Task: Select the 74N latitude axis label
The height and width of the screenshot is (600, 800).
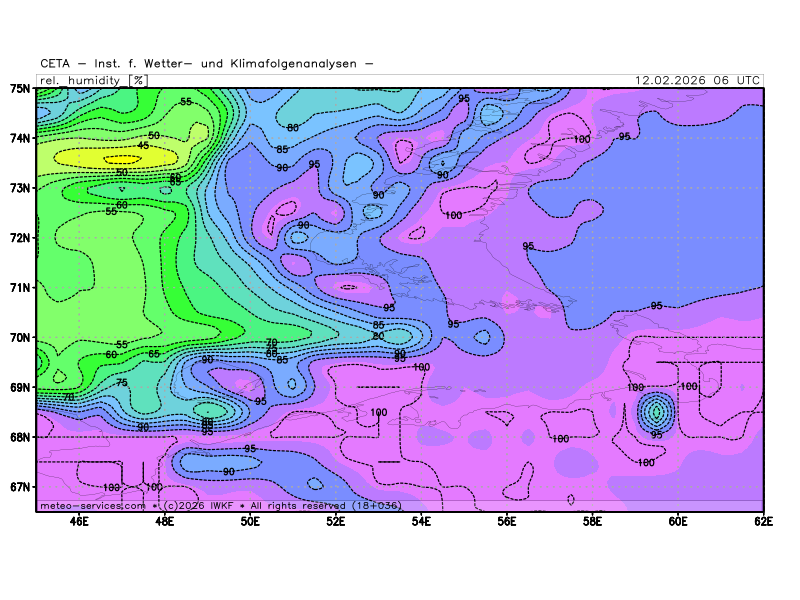Action: tap(20, 138)
